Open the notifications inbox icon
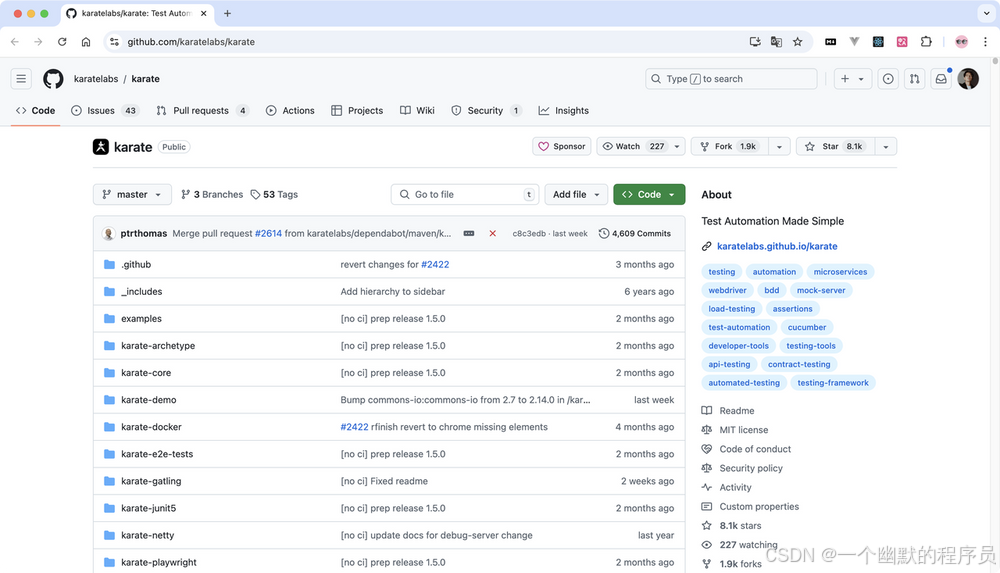Viewport: 1000px width, 573px height. (x=941, y=78)
